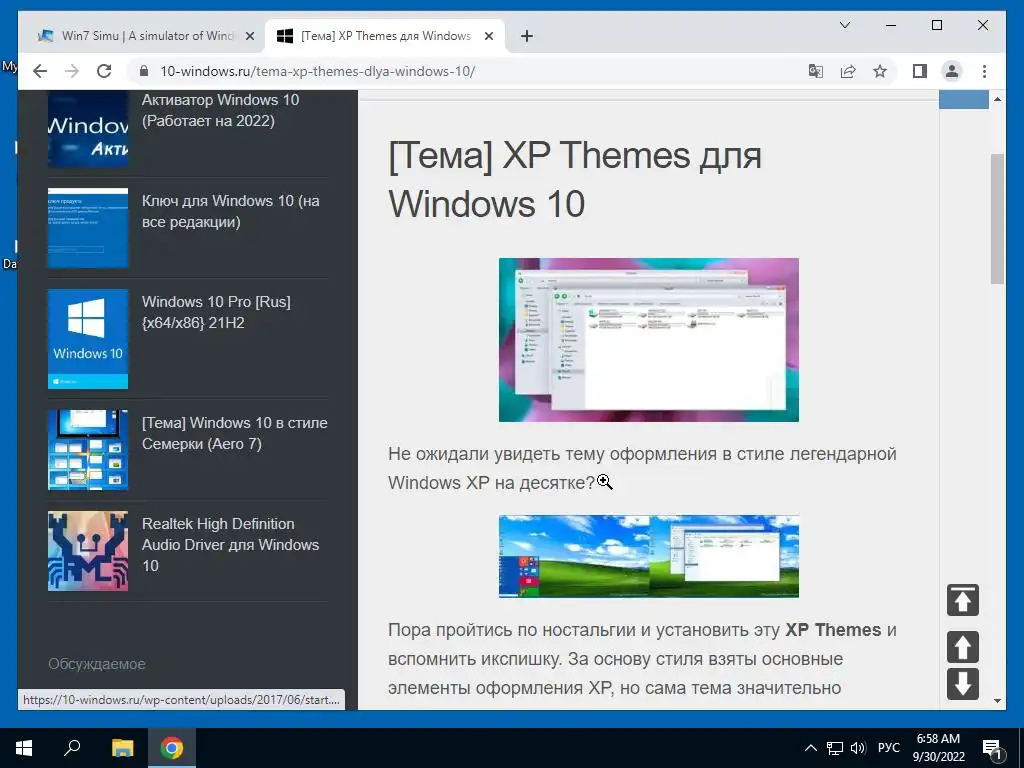Viewport: 1024px width, 768px height.
Task: Open Активатор Windows 10 link
Action: tap(221, 110)
